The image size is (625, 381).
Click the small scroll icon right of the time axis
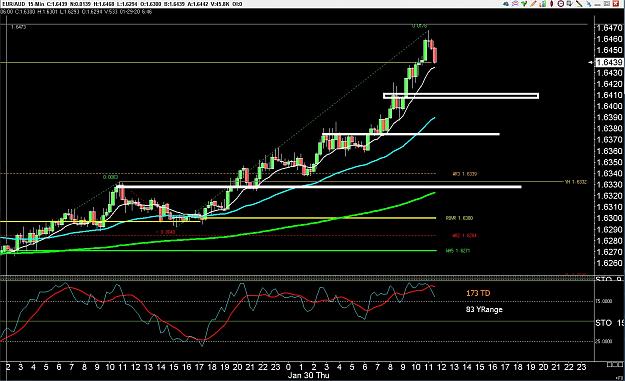coord(615,364)
